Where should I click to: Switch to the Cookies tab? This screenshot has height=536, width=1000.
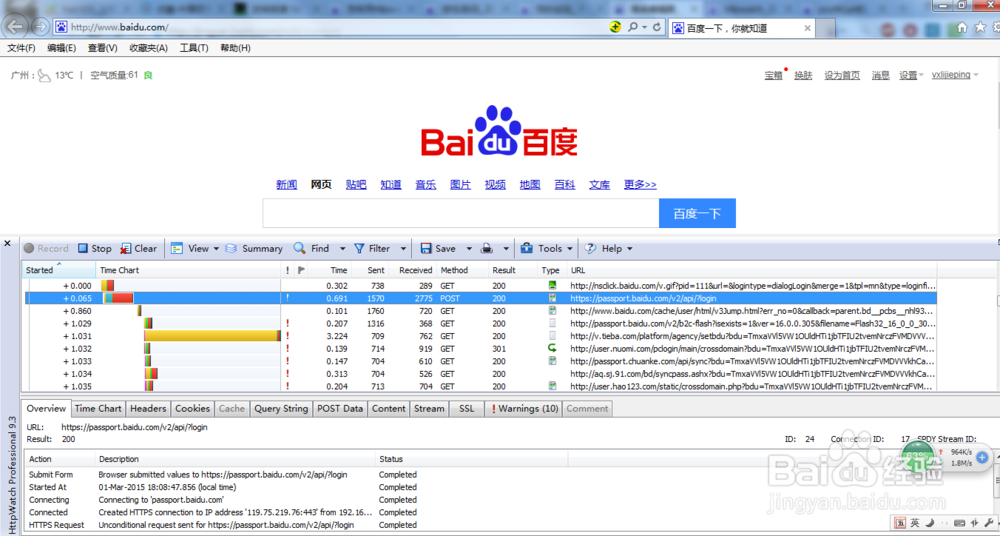(x=193, y=408)
